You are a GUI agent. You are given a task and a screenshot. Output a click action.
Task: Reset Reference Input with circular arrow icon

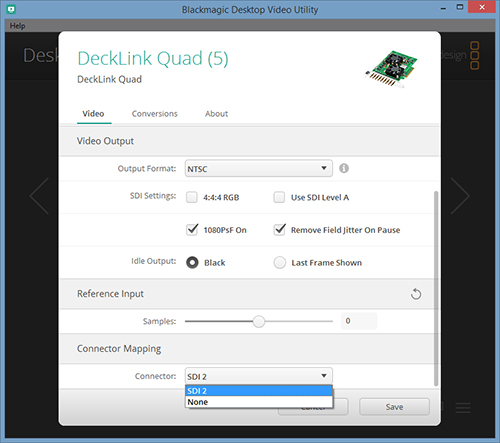pyautogui.click(x=416, y=294)
